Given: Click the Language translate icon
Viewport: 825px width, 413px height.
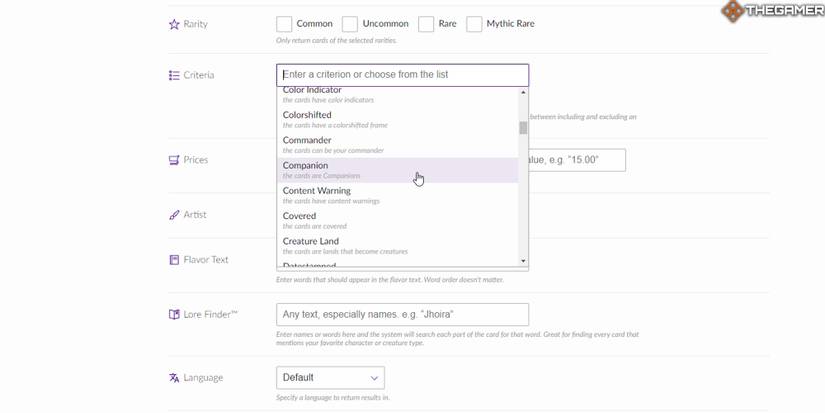Looking at the screenshot, I should tap(174, 378).
